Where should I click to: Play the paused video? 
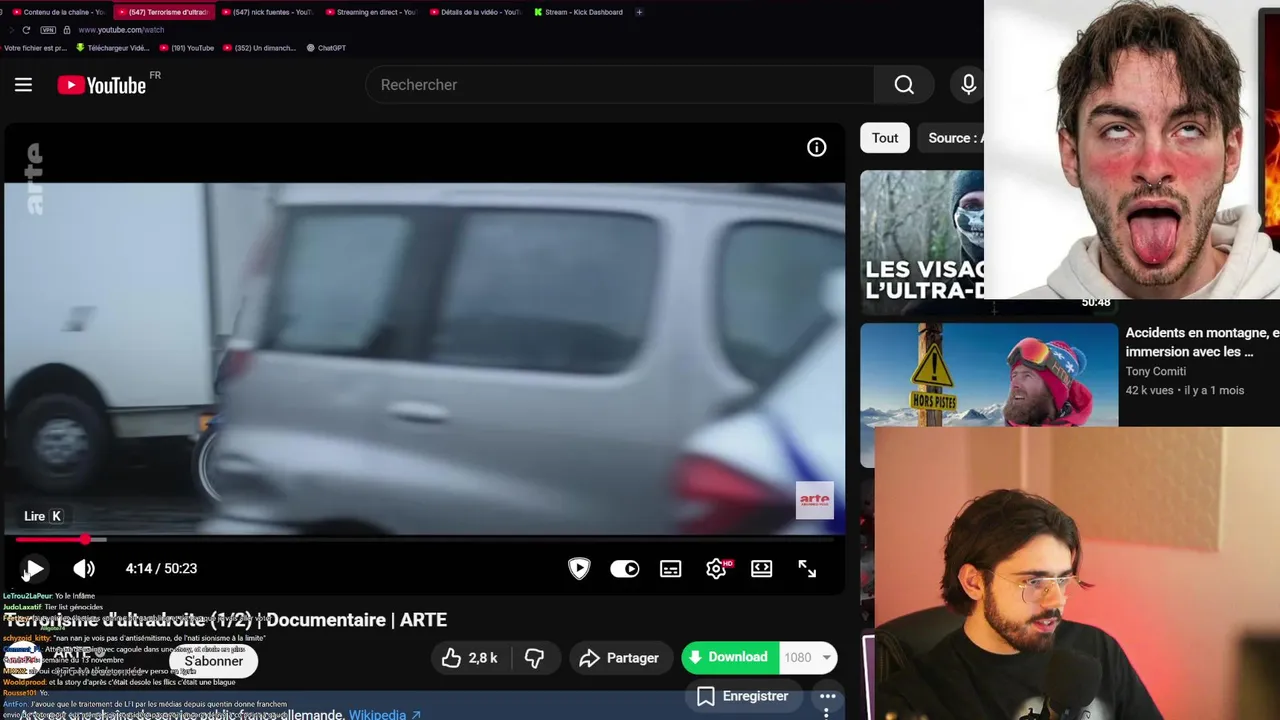(x=33, y=569)
